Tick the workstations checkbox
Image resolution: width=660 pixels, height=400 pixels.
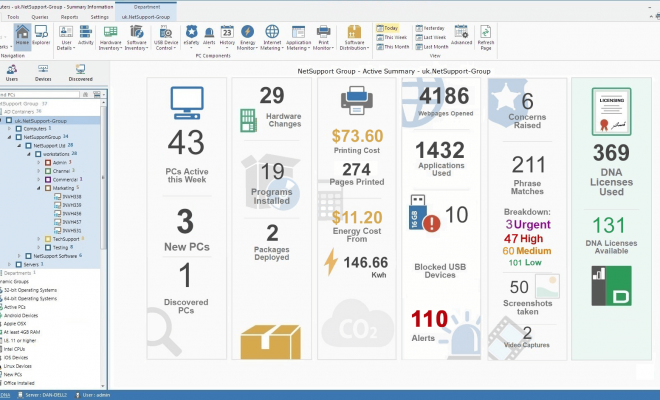[x=38, y=154]
